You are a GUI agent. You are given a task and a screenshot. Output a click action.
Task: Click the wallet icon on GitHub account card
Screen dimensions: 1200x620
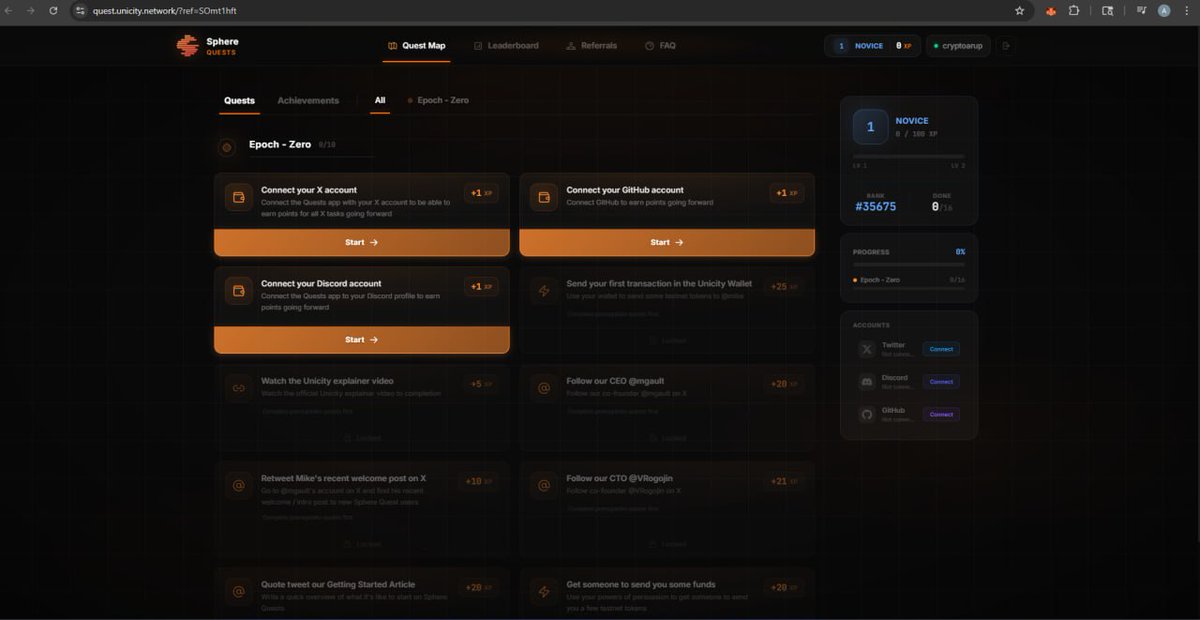pos(544,197)
